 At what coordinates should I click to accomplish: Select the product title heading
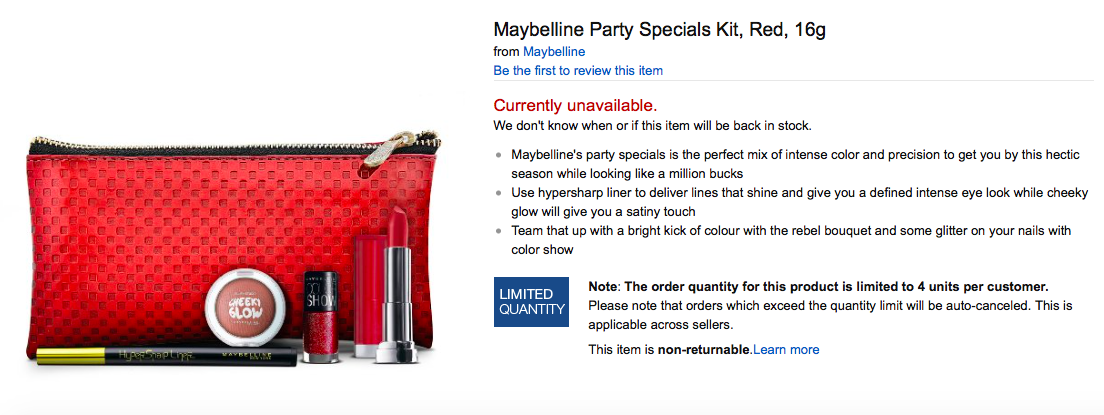659,28
